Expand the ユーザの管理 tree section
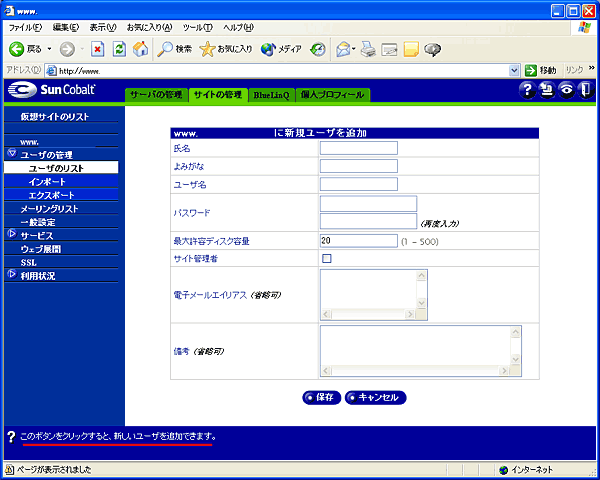600x480 pixels. pyautogui.click(x=12, y=154)
